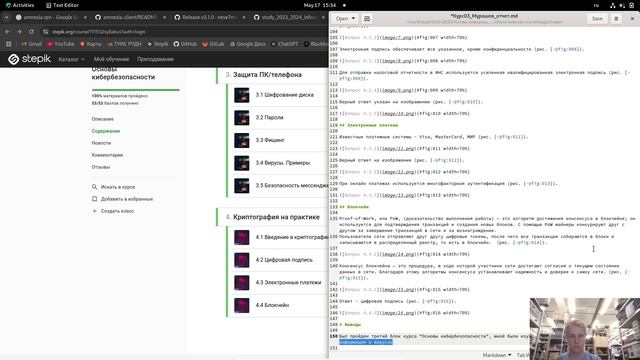This screenshot has height=360, width=640.
Task: Open Преподавание in Stepik header
Action: pyautogui.click(x=155, y=59)
